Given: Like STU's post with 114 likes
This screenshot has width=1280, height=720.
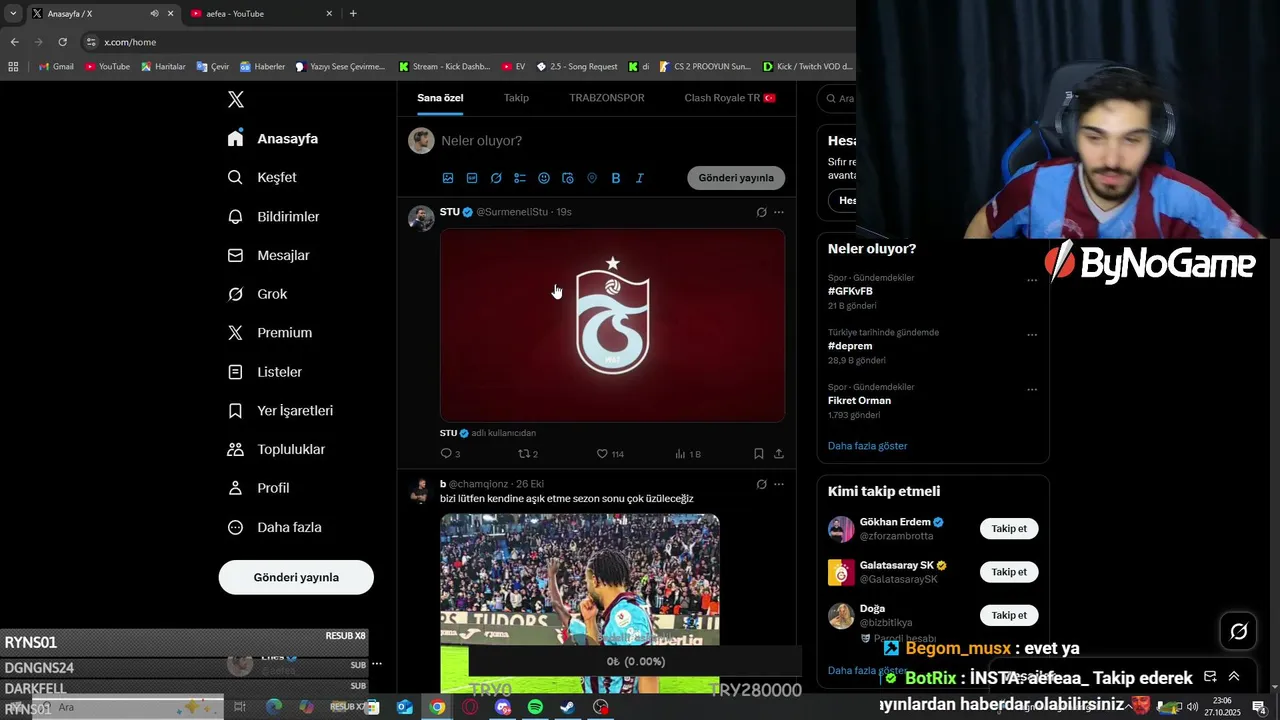Looking at the screenshot, I should [x=610, y=454].
